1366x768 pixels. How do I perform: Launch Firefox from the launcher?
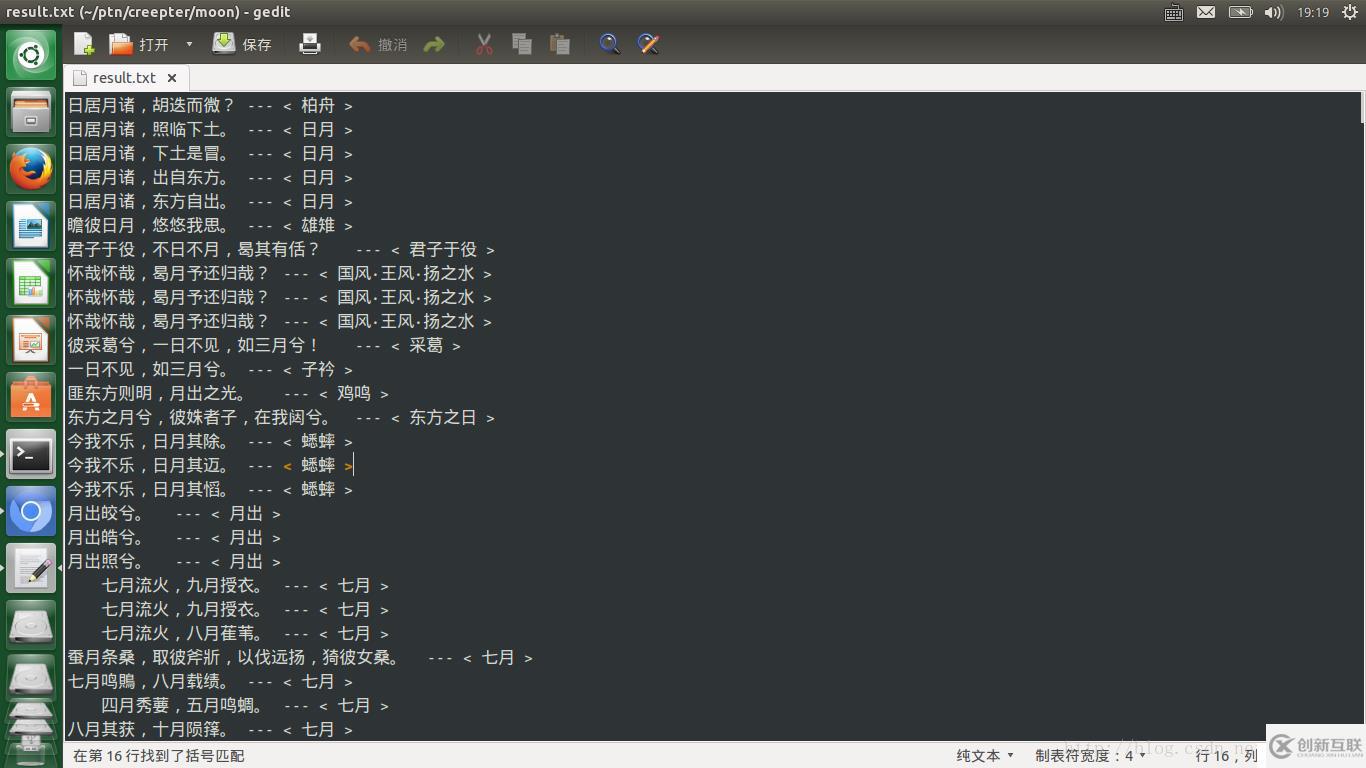(31, 169)
